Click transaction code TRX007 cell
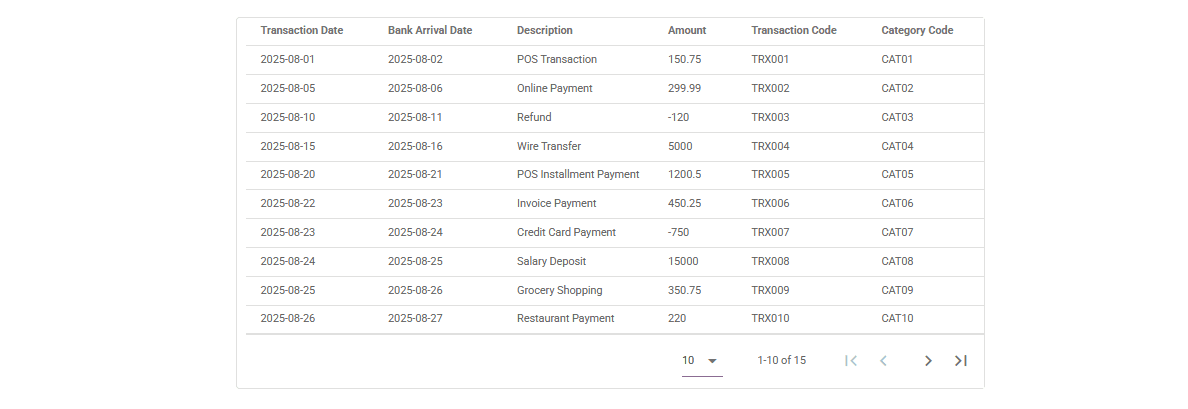This screenshot has width=1188, height=409. pyautogui.click(x=770, y=232)
